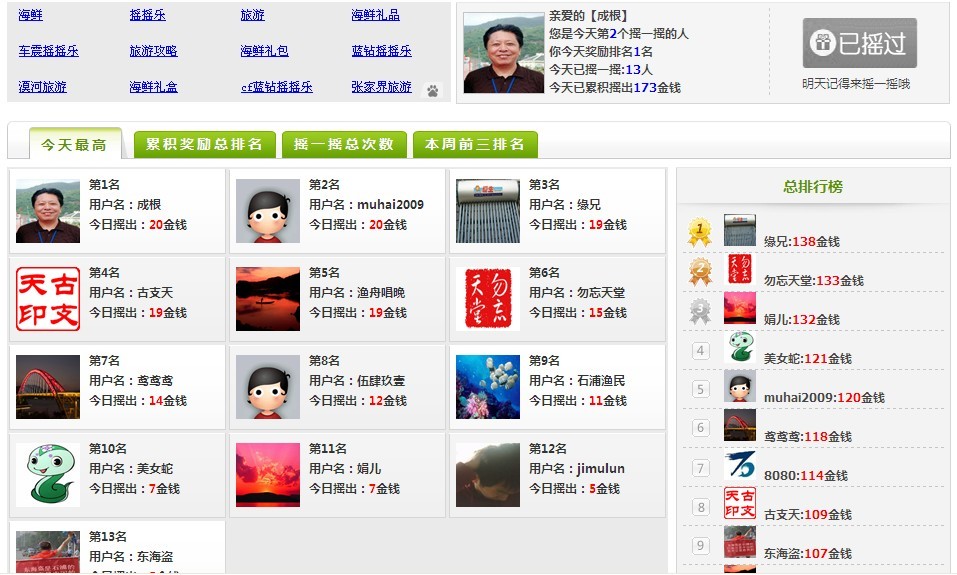Open the 累积奖励总排名 tab

(x=204, y=144)
